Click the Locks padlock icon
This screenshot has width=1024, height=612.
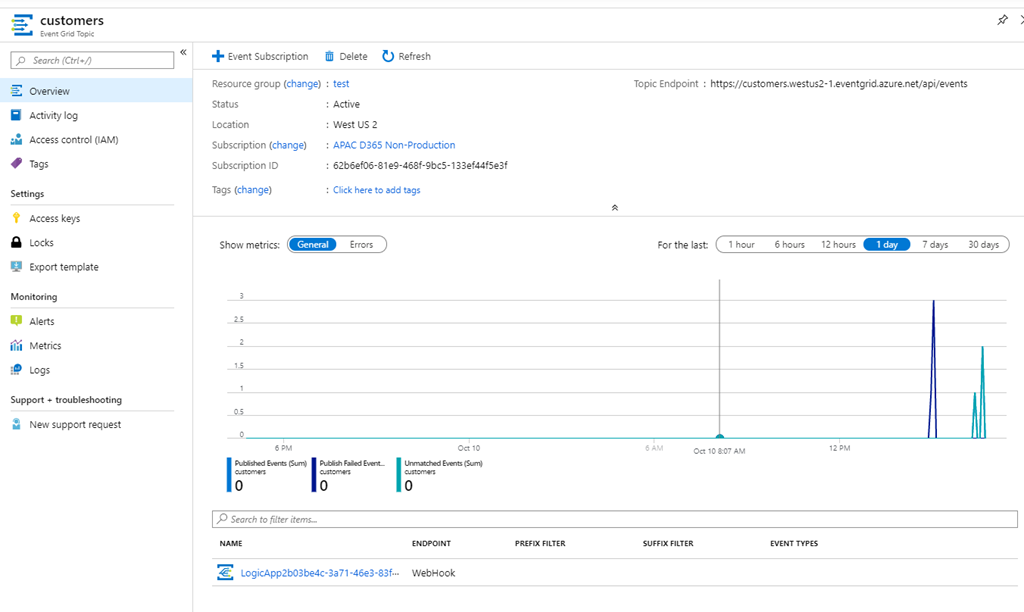click(x=16, y=242)
